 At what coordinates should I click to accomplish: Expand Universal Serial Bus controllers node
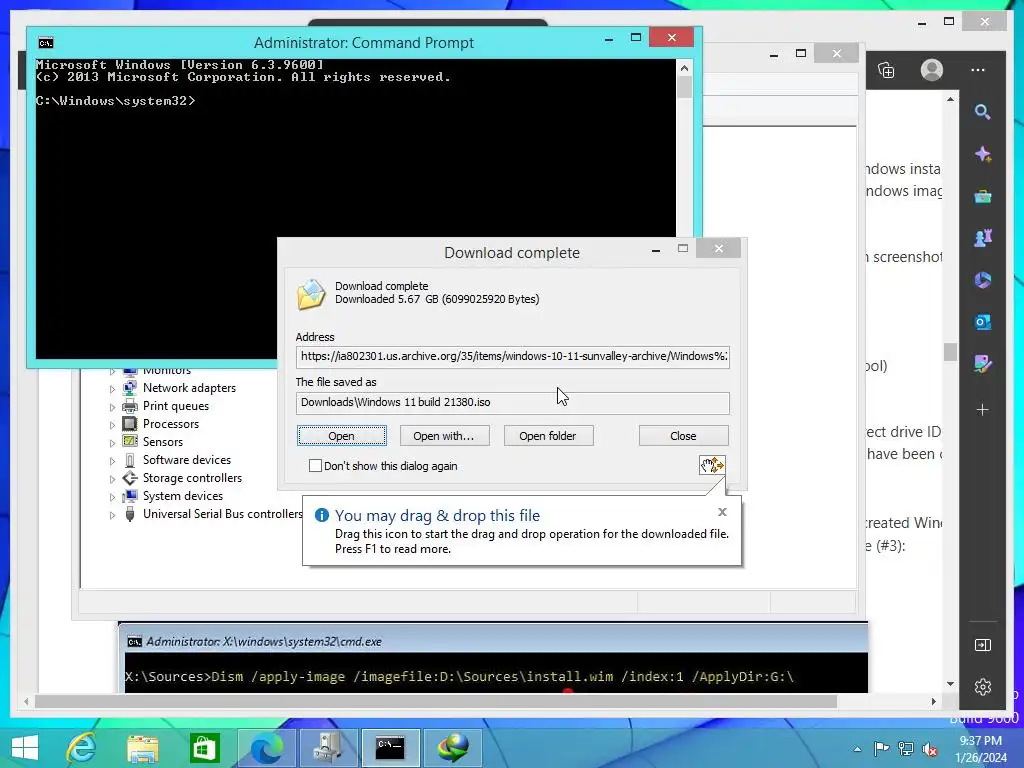(112, 515)
